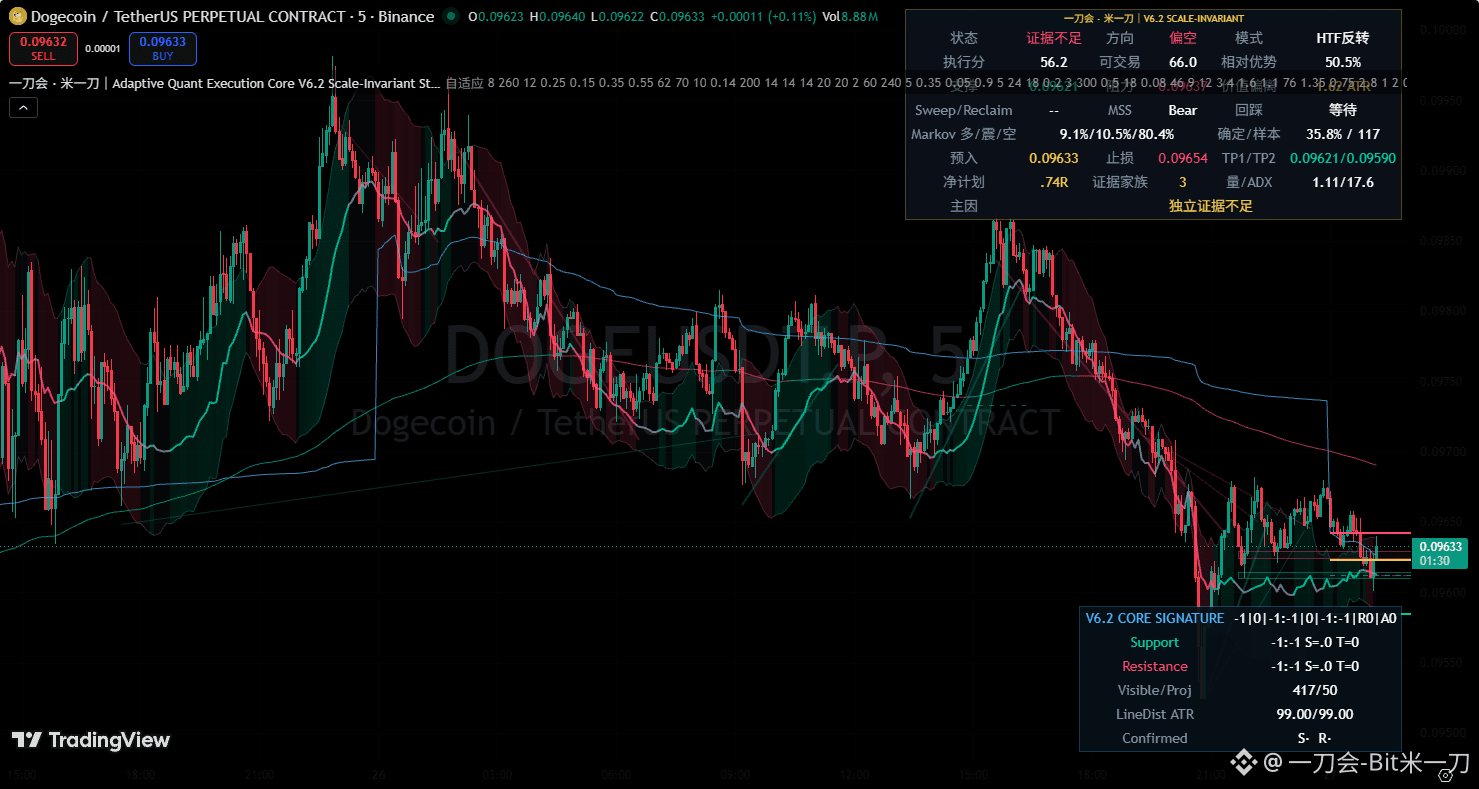Viewport: 1479px width, 789px height.
Task: Click the Support row label
Action: (x=1154, y=642)
